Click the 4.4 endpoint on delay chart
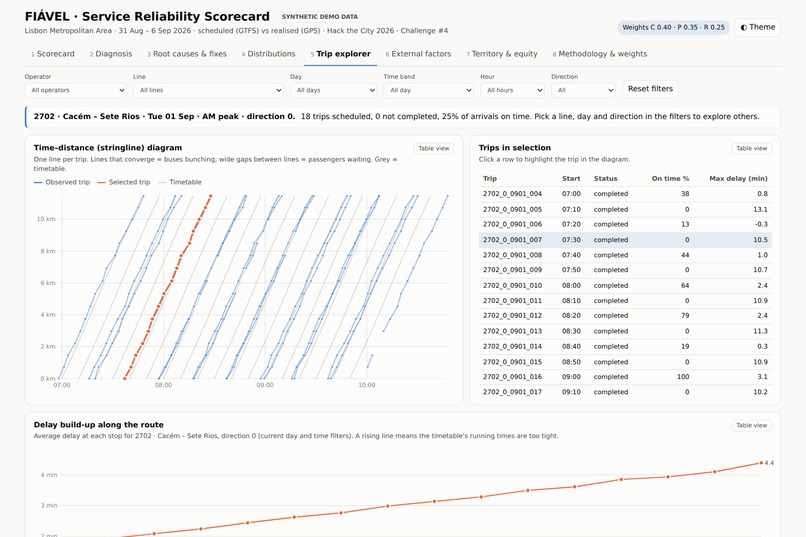Viewport: 806px width, 537px height. point(762,463)
